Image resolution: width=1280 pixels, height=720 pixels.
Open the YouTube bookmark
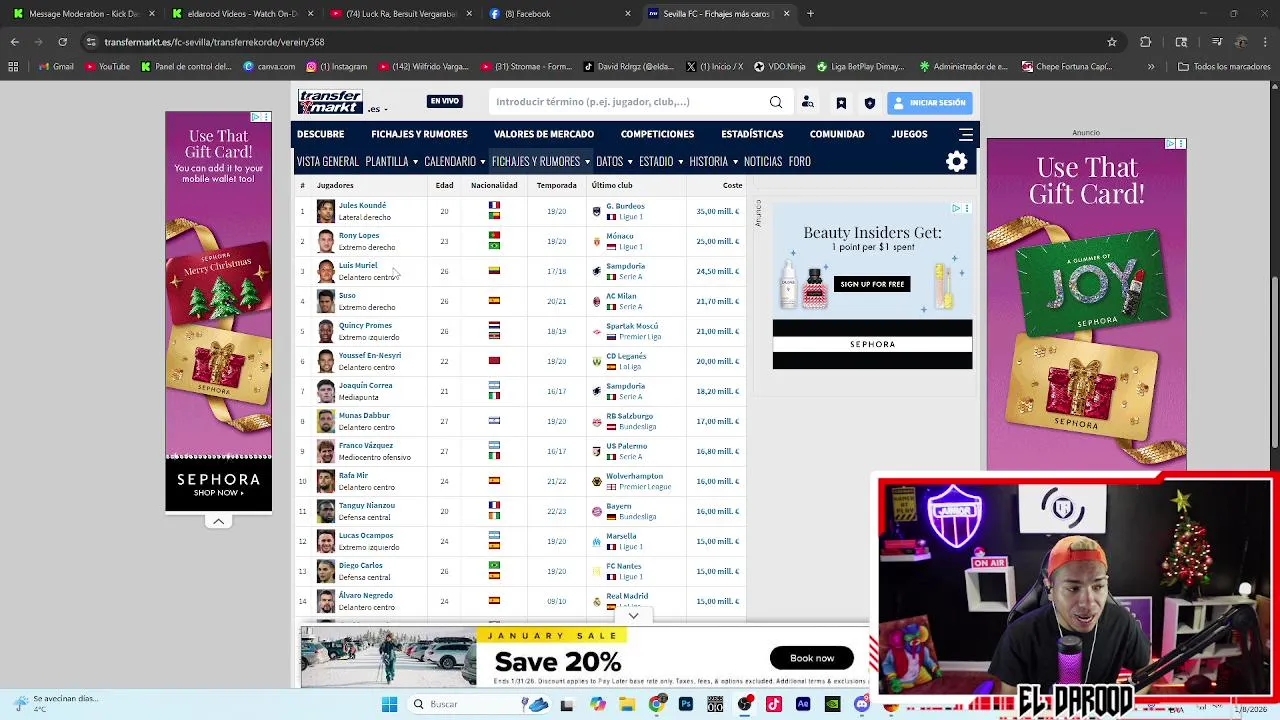click(107, 67)
